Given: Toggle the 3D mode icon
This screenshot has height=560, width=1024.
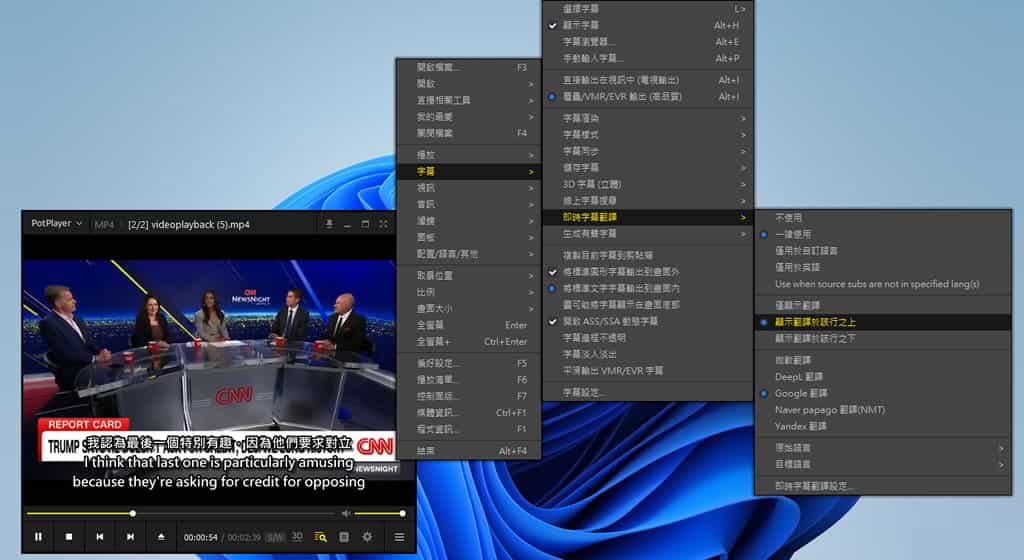Looking at the screenshot, I should click(297, 537).
